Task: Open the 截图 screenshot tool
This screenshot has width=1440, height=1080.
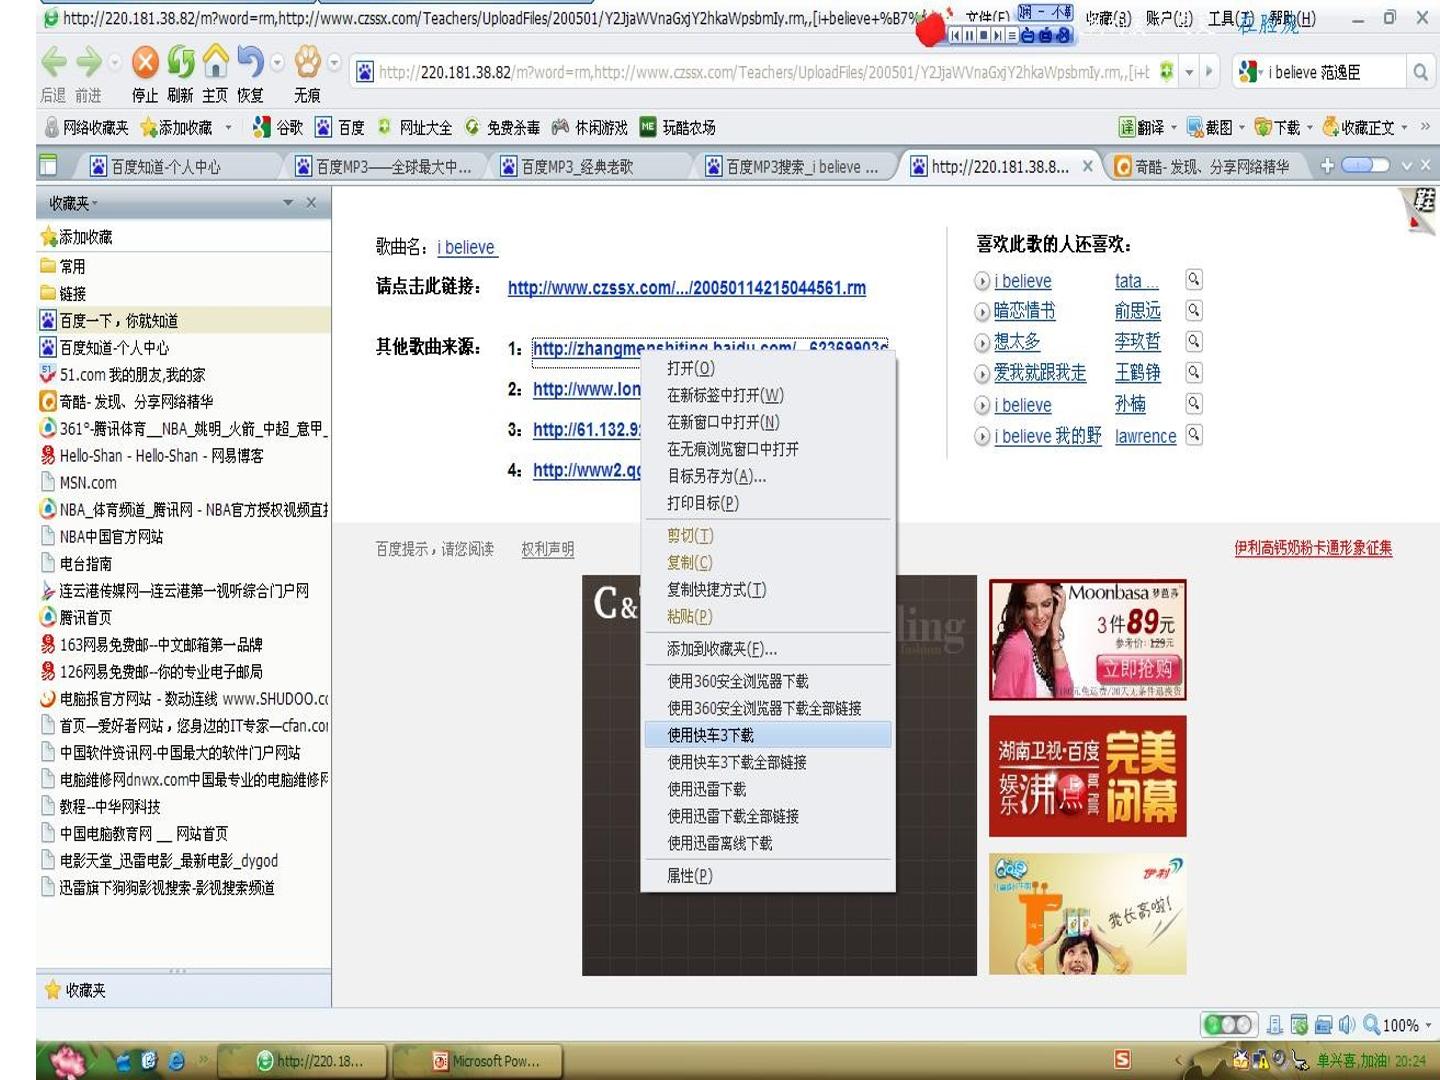Action: tap(1209, 127)
